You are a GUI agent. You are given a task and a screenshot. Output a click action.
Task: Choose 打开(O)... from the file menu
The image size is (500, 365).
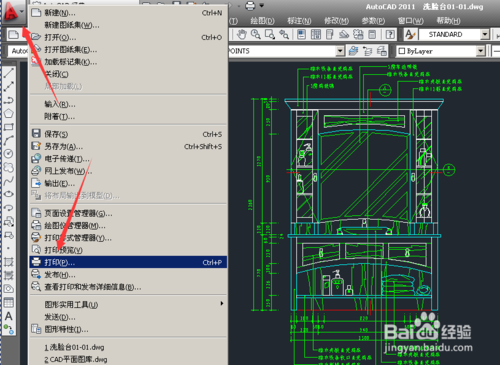click(128, 37)
